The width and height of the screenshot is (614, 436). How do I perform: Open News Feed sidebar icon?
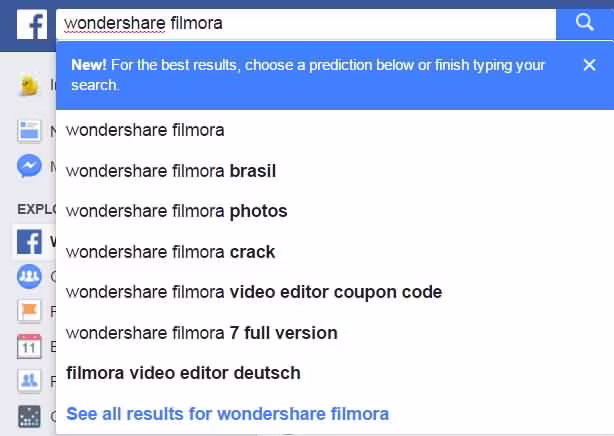30,131
